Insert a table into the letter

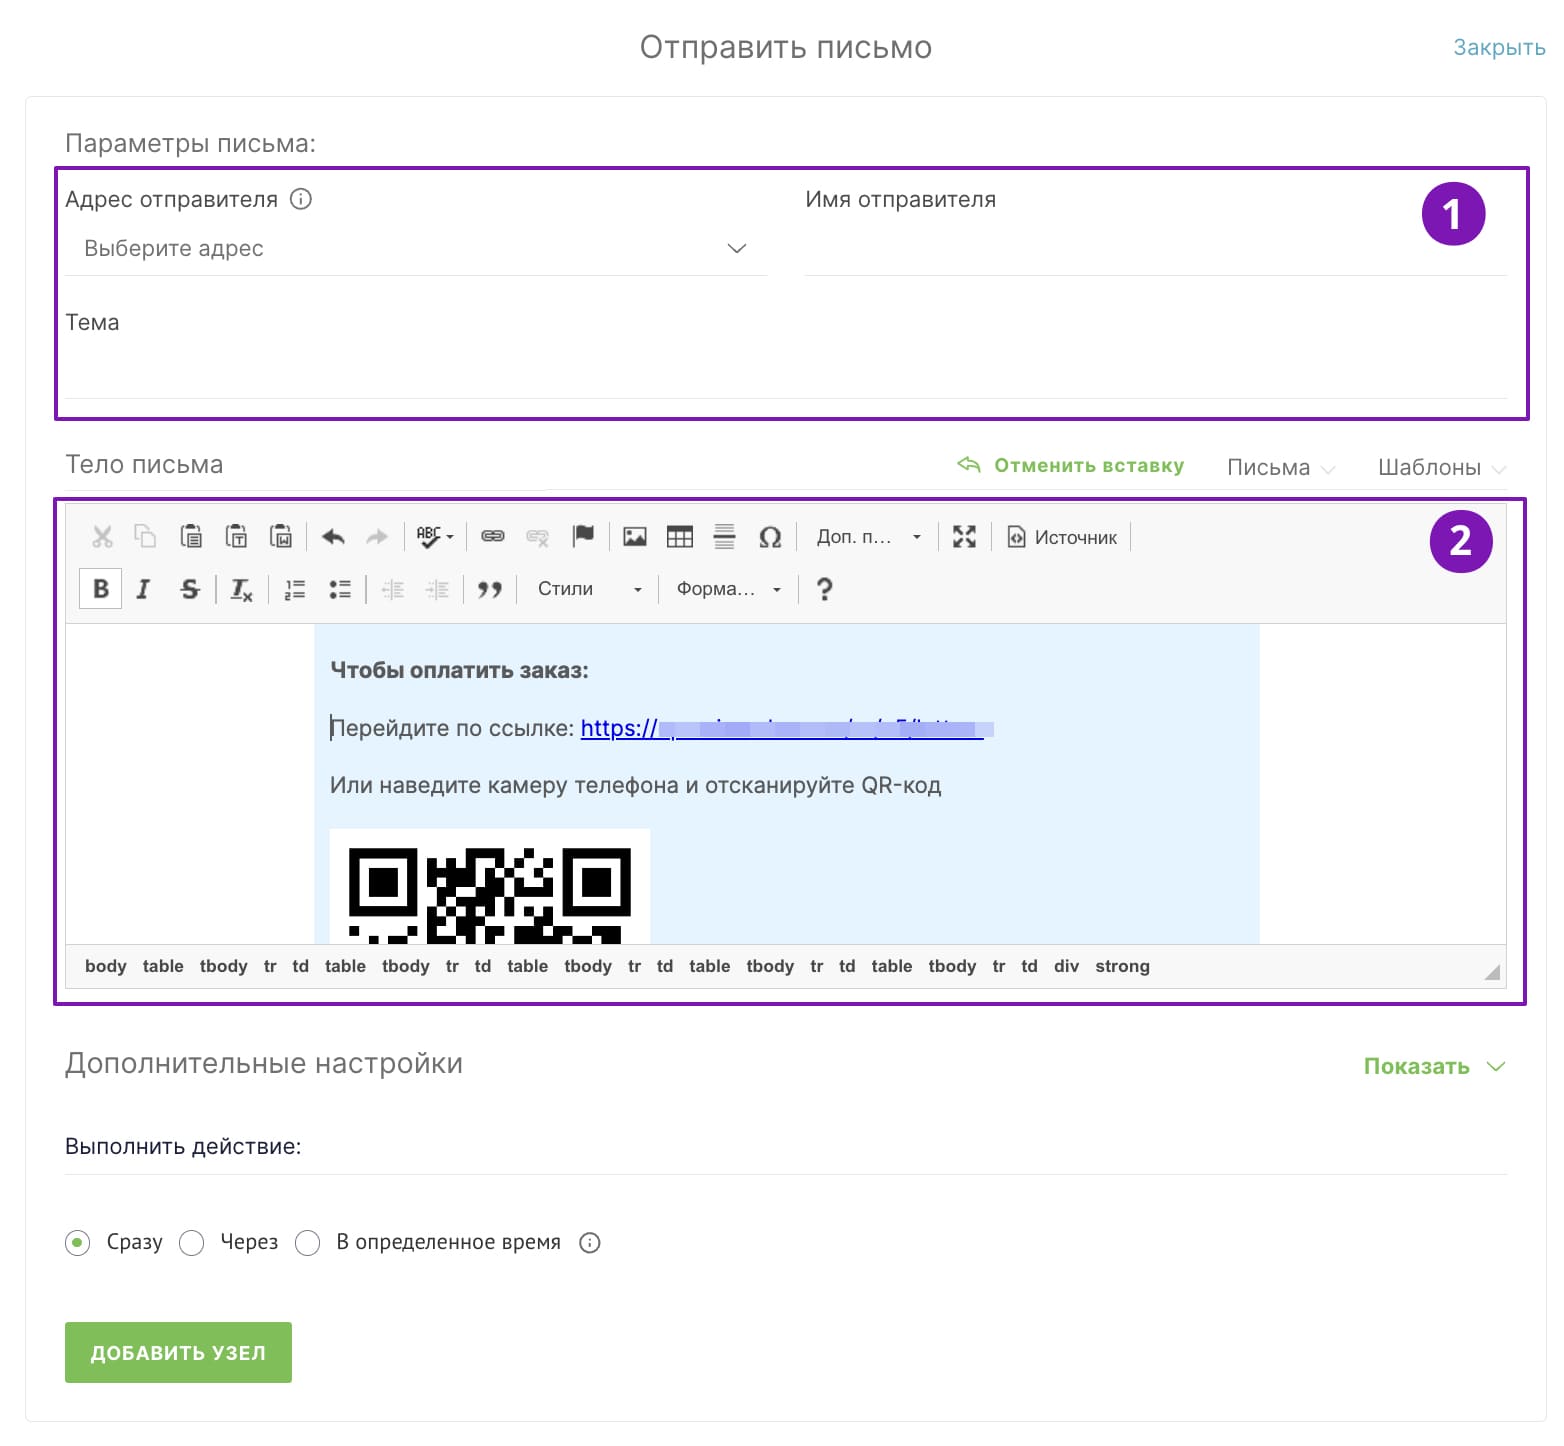pos(680,537)
